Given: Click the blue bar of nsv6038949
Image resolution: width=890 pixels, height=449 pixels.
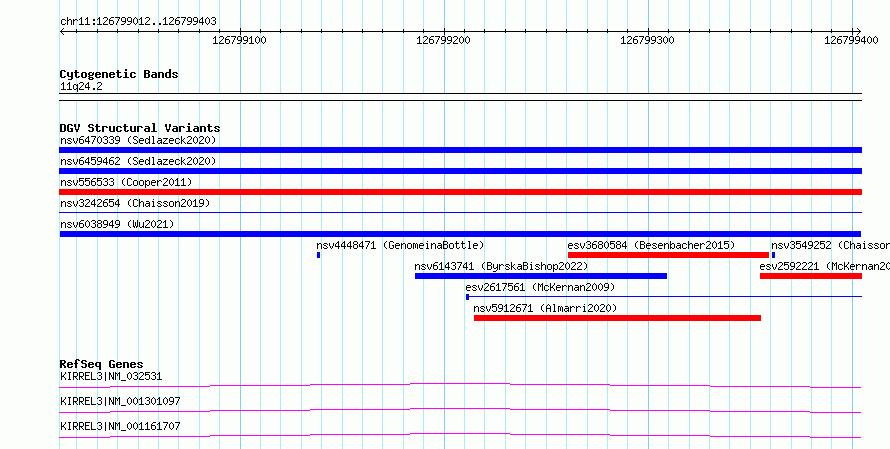Looking at the screenshot, I should pyautogui.click(x=460, y=234).
